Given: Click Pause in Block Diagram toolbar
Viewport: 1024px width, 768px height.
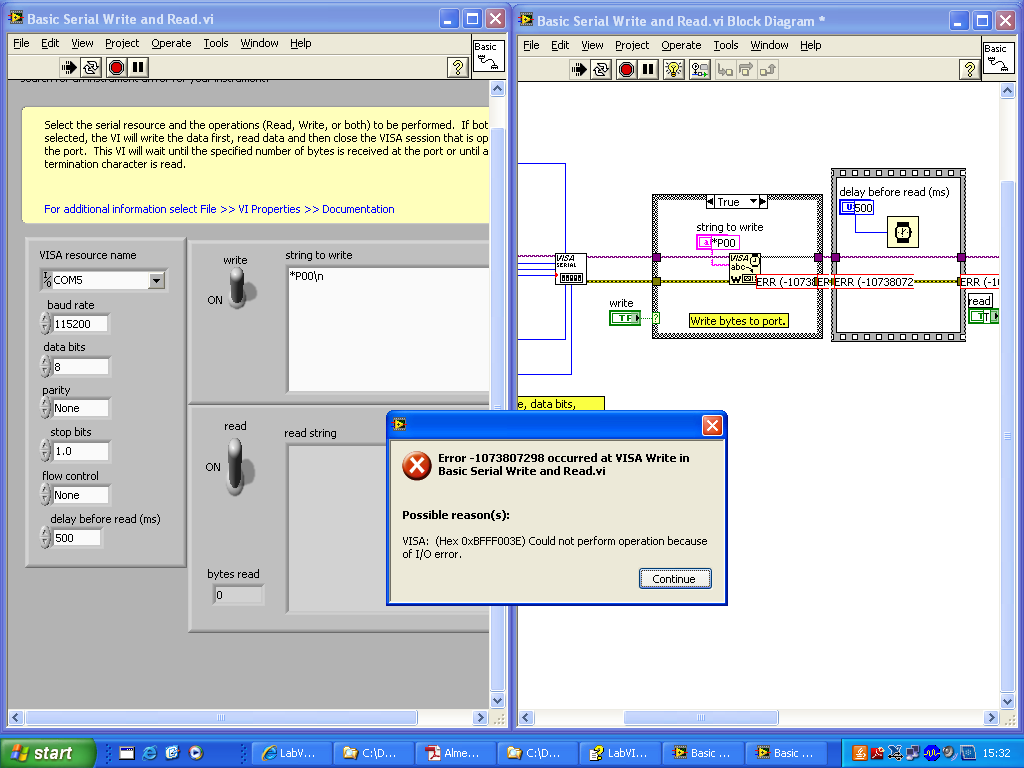Looking at the screenshot, I should point(648,69).
